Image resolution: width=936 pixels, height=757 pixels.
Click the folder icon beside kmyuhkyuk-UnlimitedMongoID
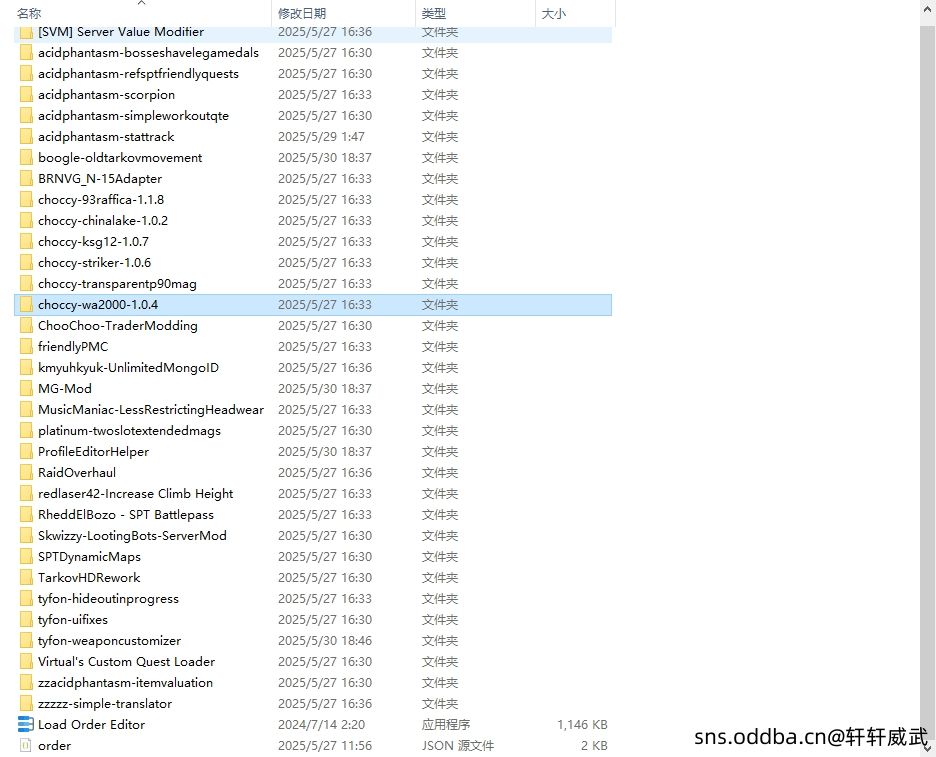point(26,368)
